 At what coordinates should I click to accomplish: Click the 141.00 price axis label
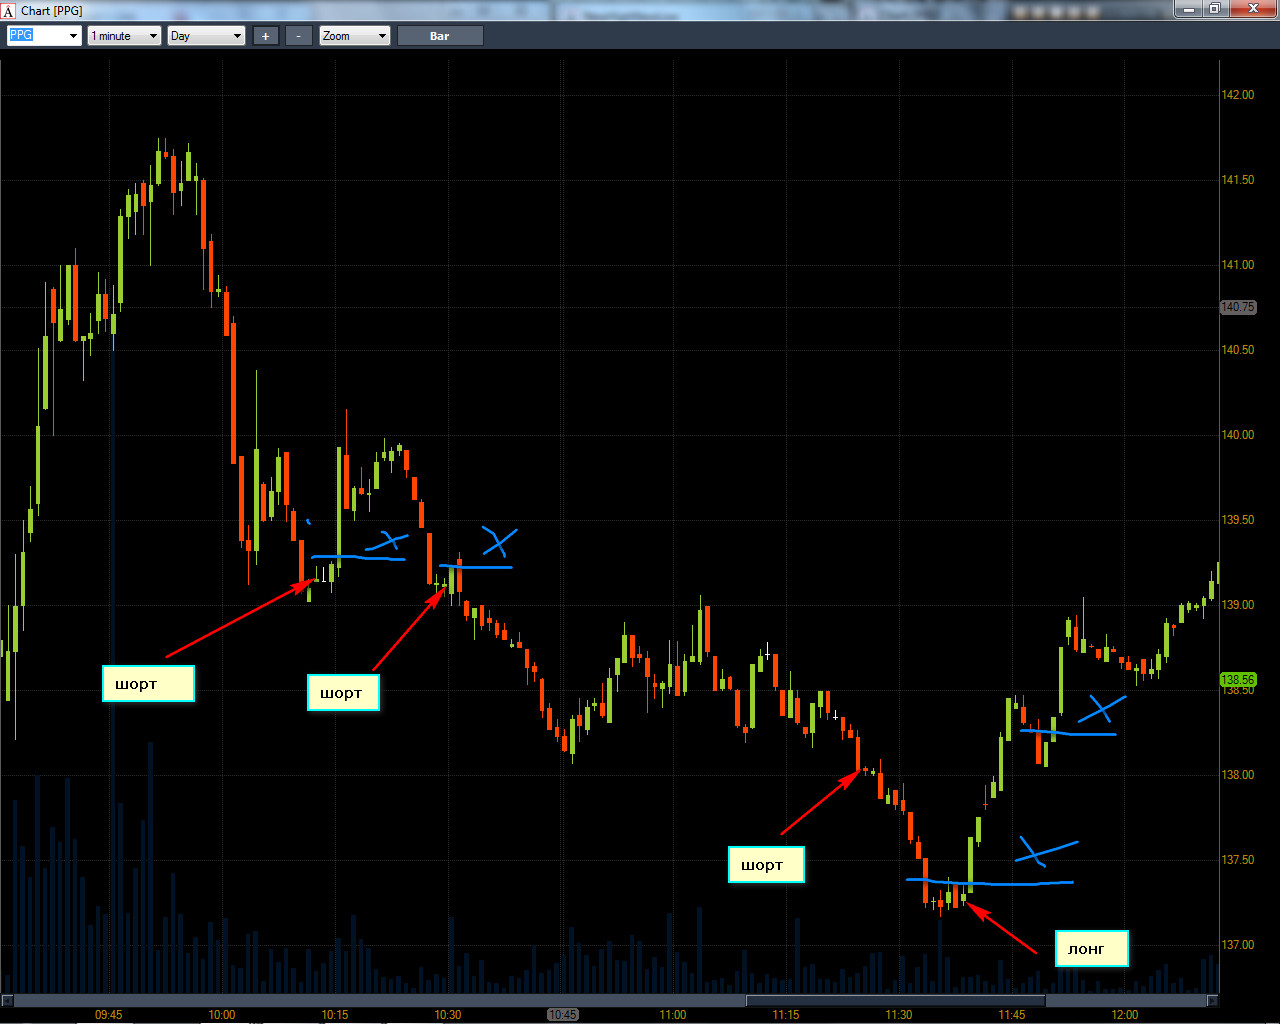[x=1238, y=265]
